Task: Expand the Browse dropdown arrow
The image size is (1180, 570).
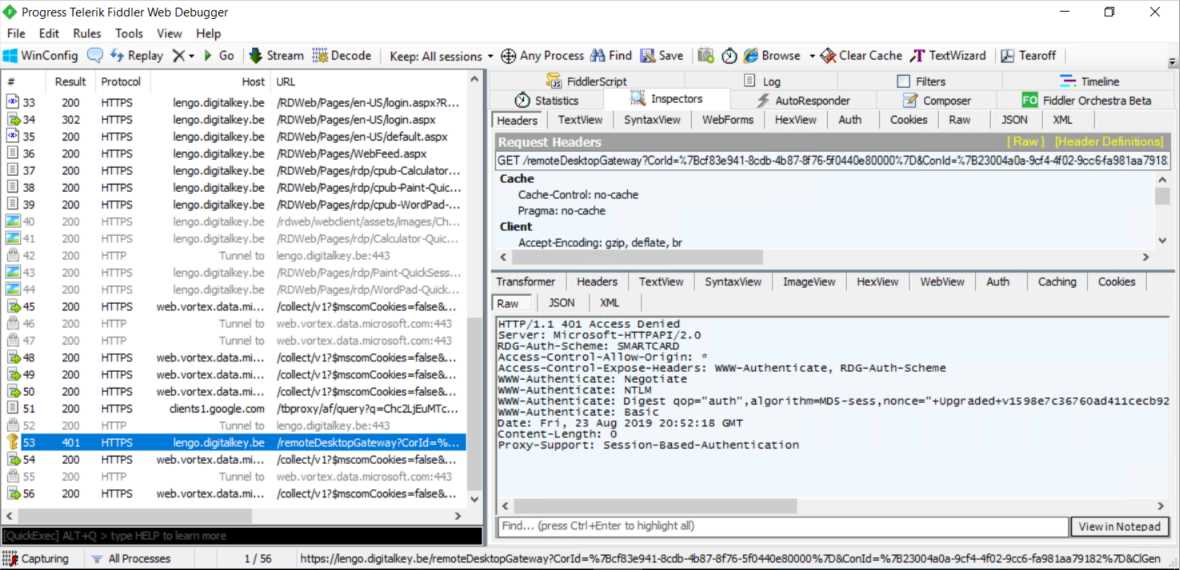Action: (x=812, y=56)
